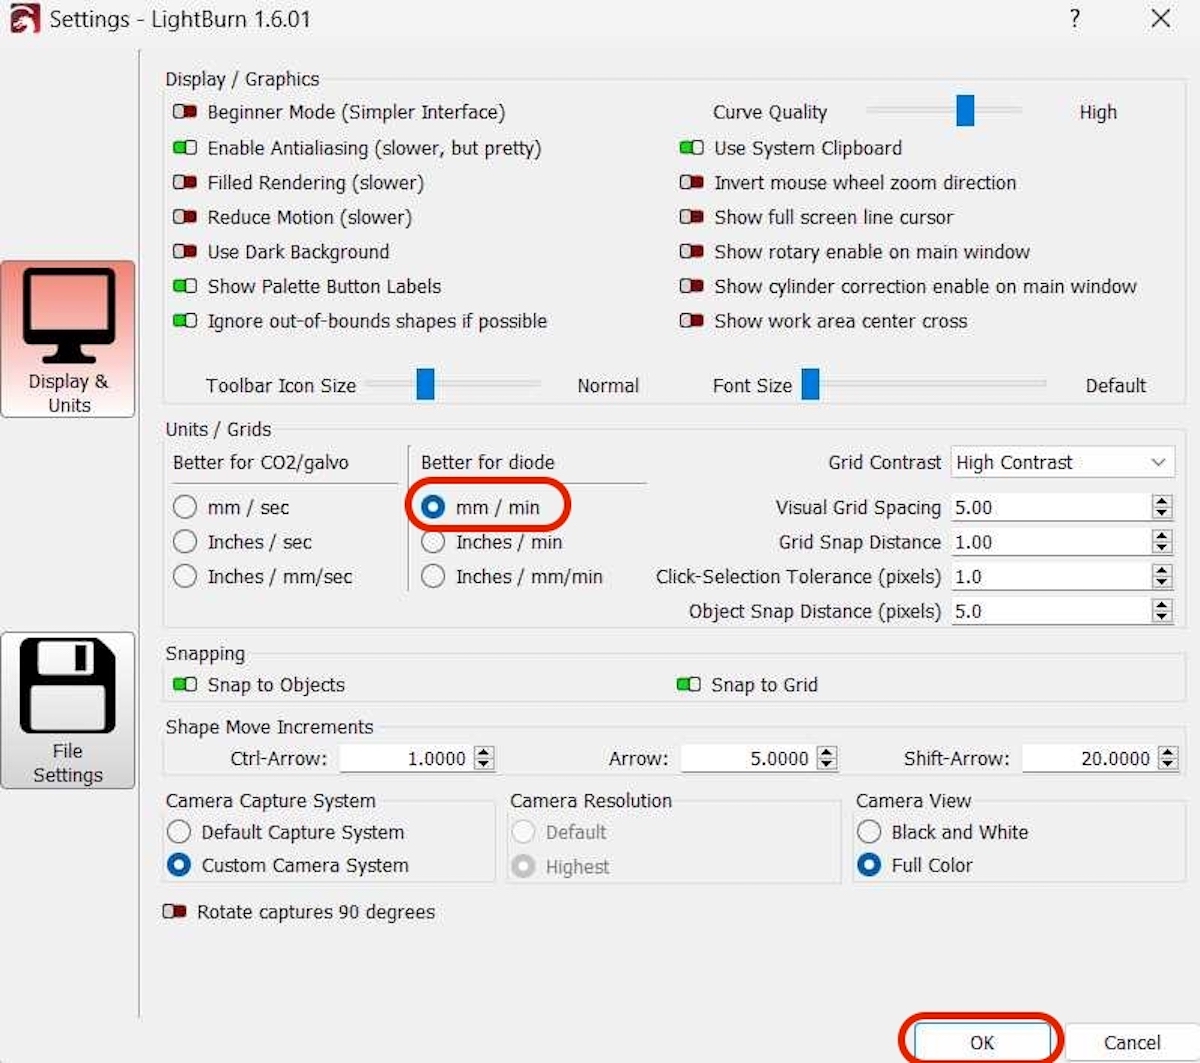Select Inches / mm/sec units
Screen dimensions: 1200x1063
tap(185, 576)
